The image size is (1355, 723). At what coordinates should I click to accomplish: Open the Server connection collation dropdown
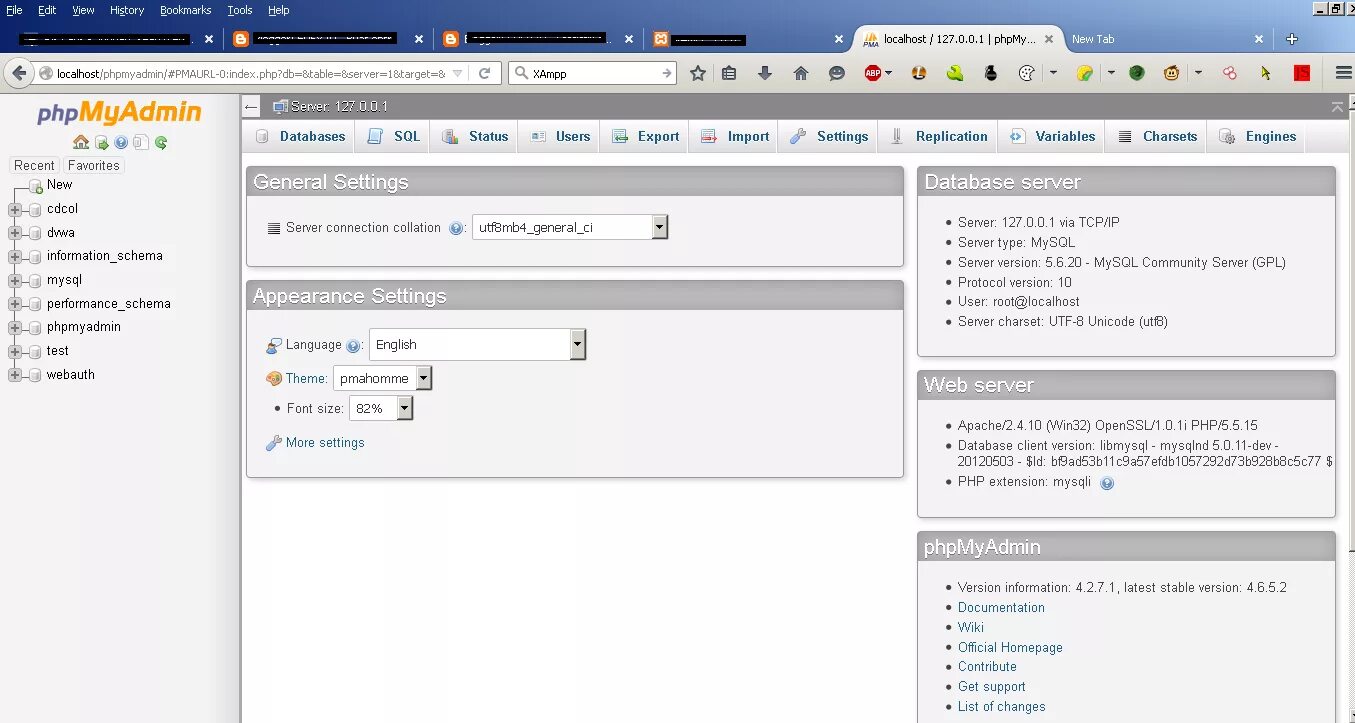point(570,228)
